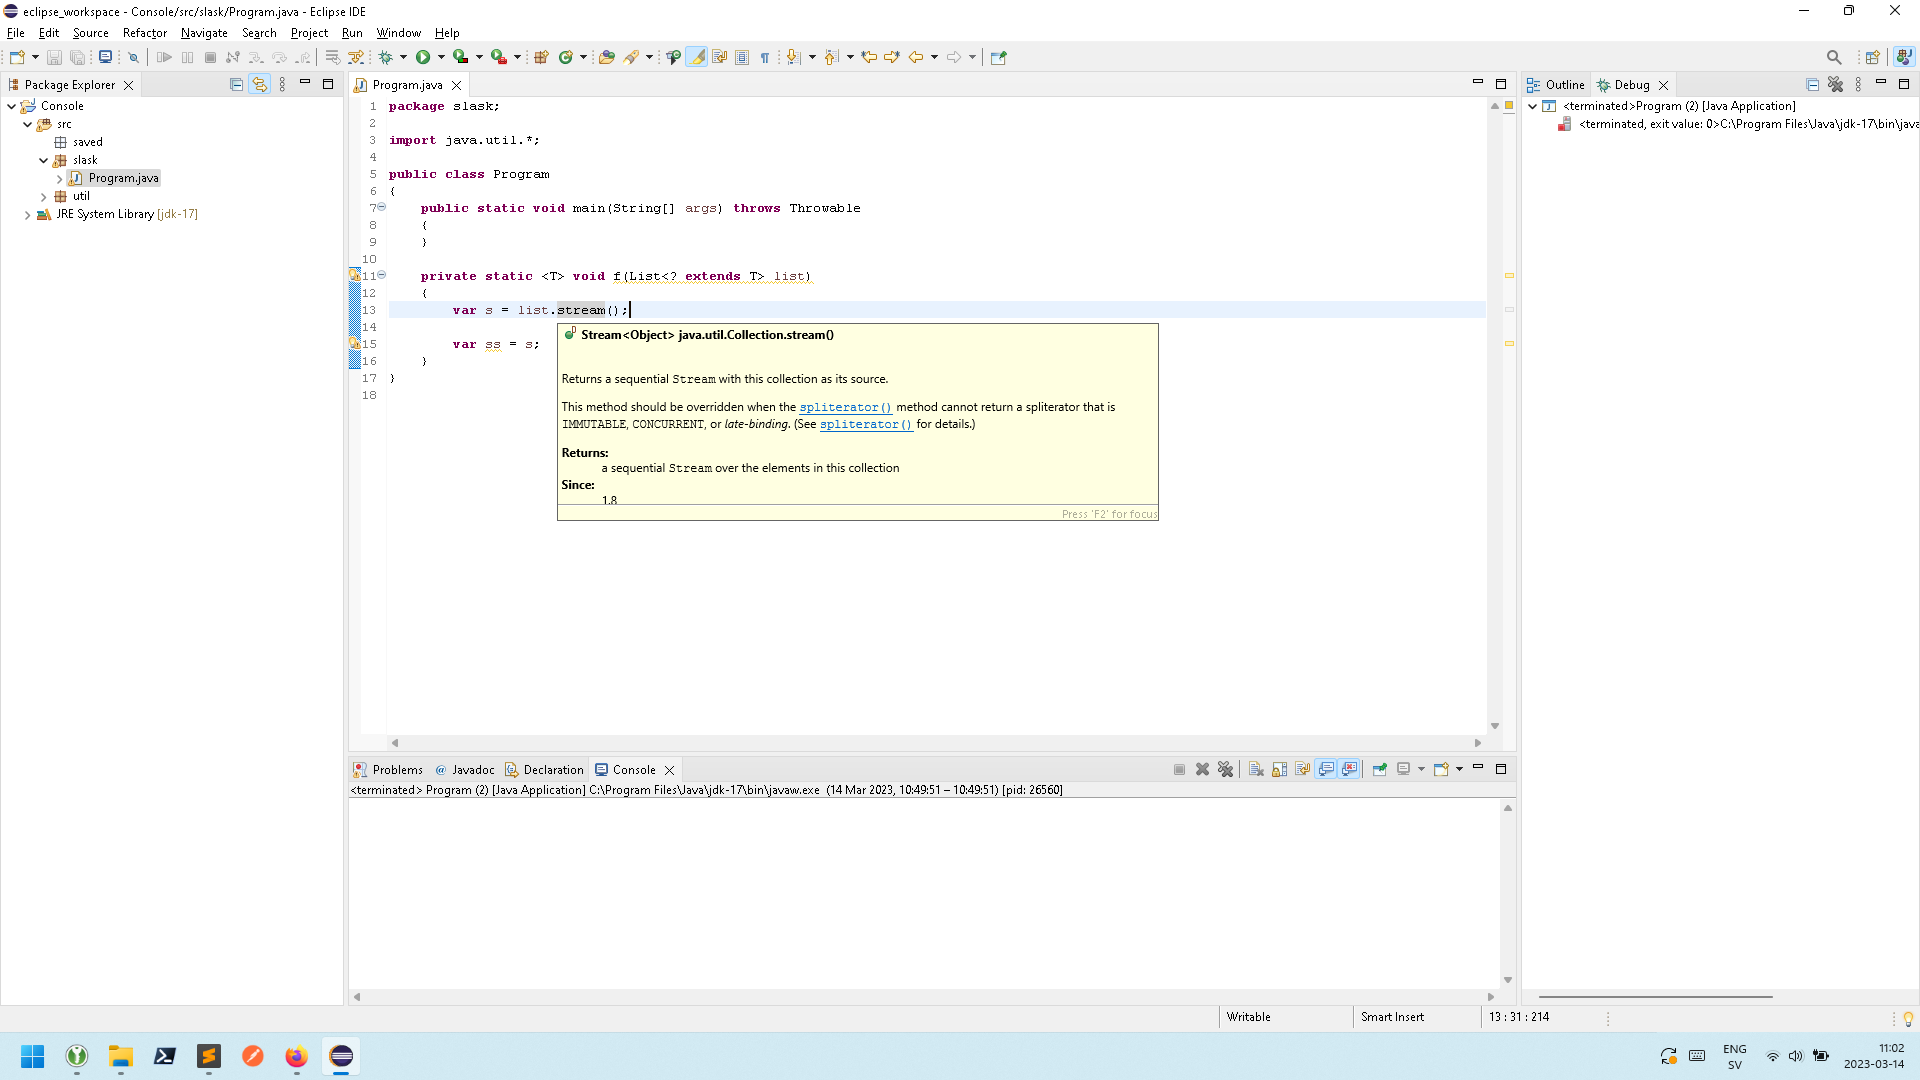Pin the Console using the pin icon
This screenshot has width=1920, height=1080.
coord(1380,769)
